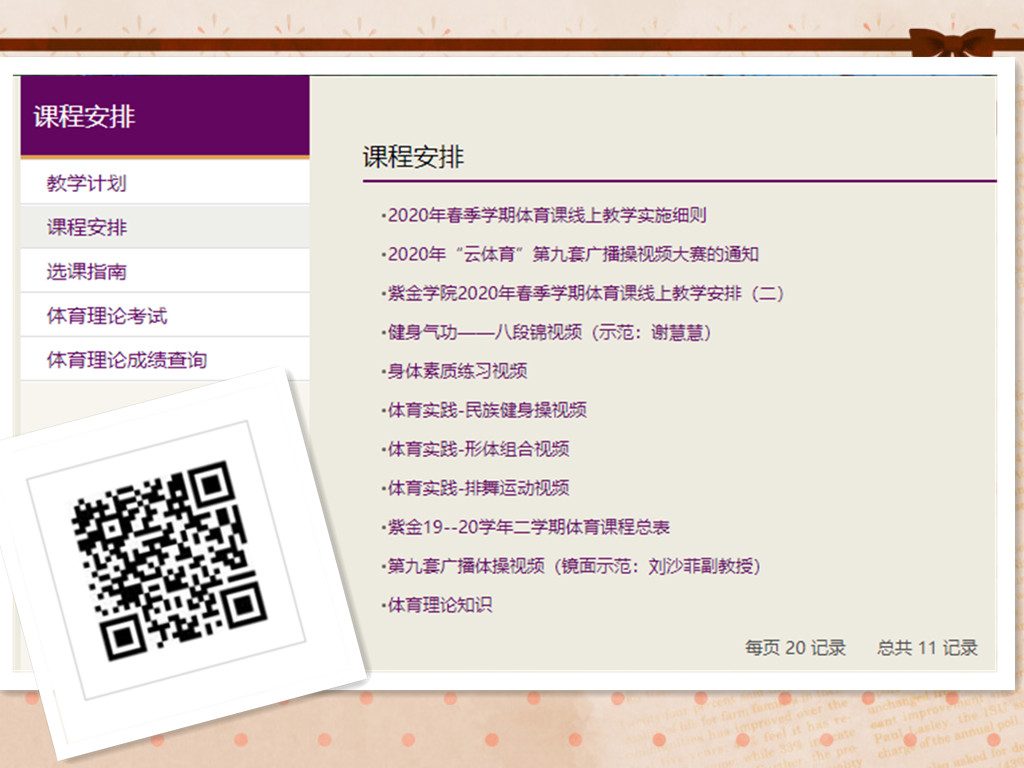Click the purple 课程安排 sidebar header
The height and width of the screenshot is (768, 1024).
click(165, 117)
